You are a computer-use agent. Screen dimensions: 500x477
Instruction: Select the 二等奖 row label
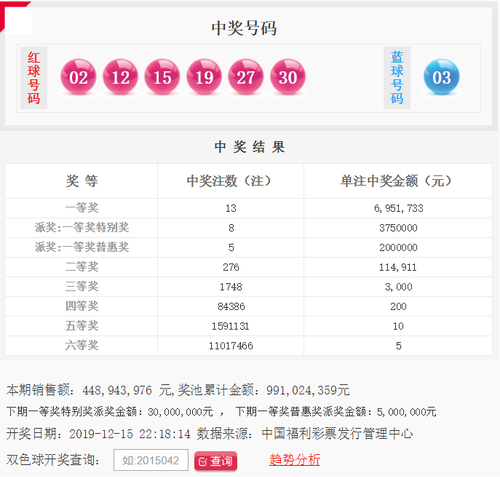[82, 267]
